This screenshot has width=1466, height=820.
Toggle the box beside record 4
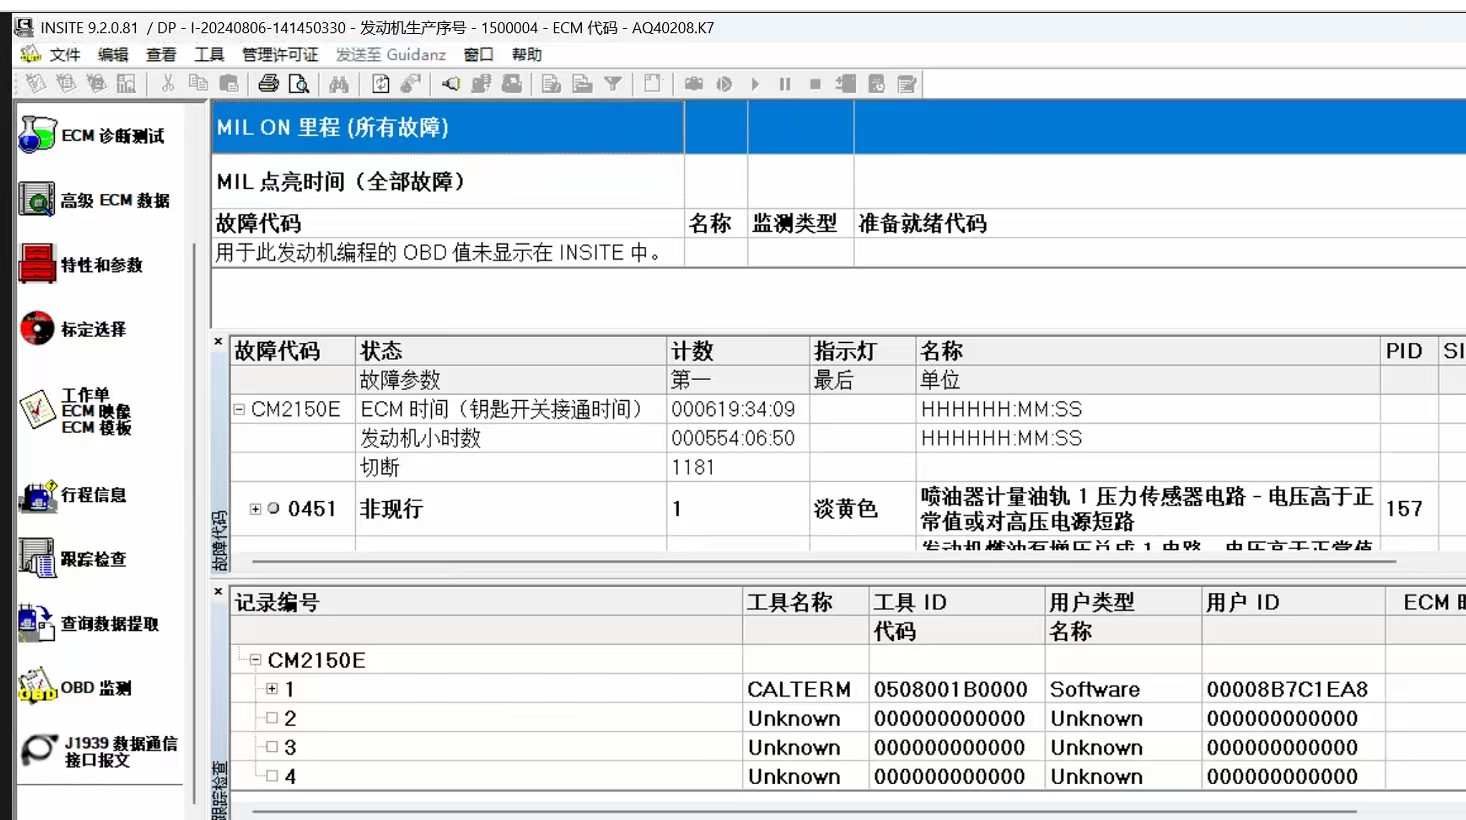[x=272, y=776]
